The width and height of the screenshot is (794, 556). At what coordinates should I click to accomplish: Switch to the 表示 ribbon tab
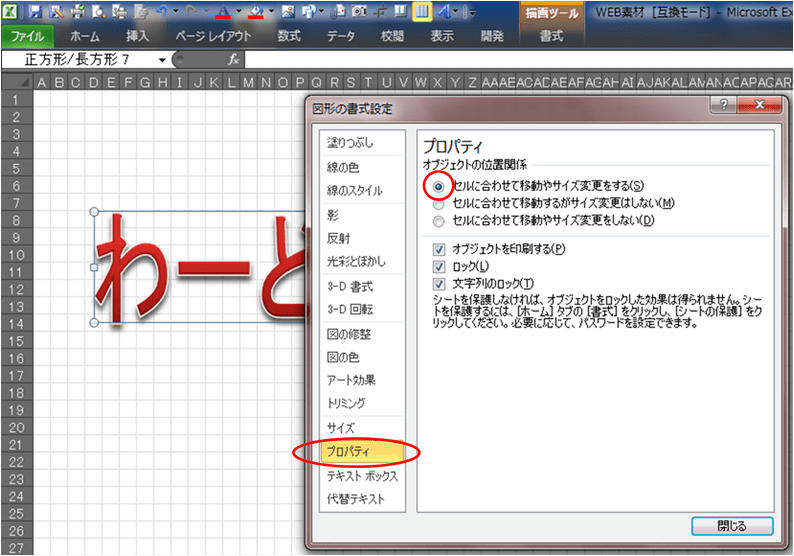[x=442, y=36]
